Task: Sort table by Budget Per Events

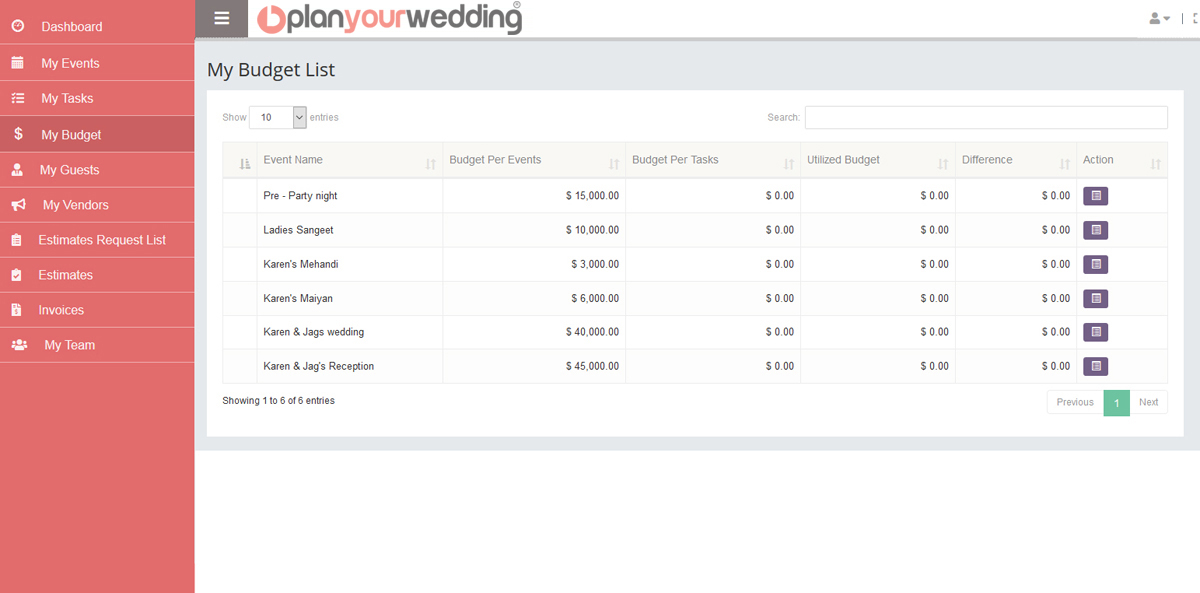Action: pos(534,160)
